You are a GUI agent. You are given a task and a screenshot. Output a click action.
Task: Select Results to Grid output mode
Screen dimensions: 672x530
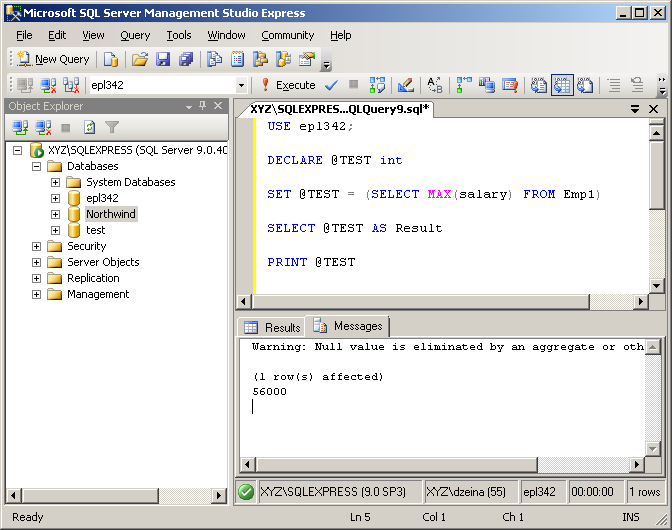point(562,85)
